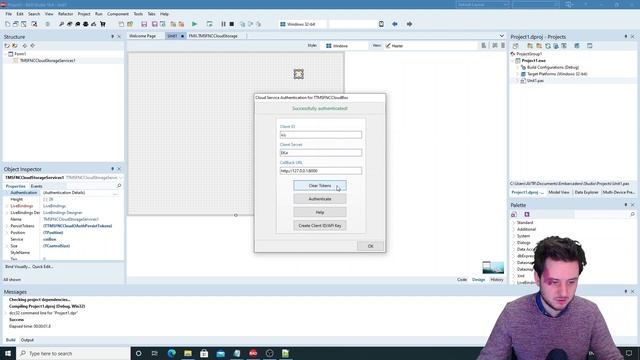The width and height of the screenshot is (640, 360).
Task: Click the green Run button in toolbar
Action: (x=194, y=24)
